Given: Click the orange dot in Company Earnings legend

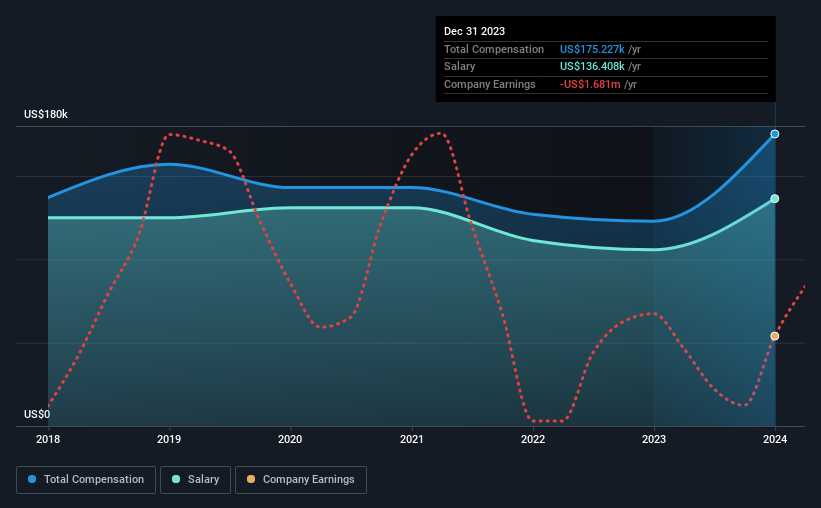Looking at the screenshot, I should pos(251,479).
